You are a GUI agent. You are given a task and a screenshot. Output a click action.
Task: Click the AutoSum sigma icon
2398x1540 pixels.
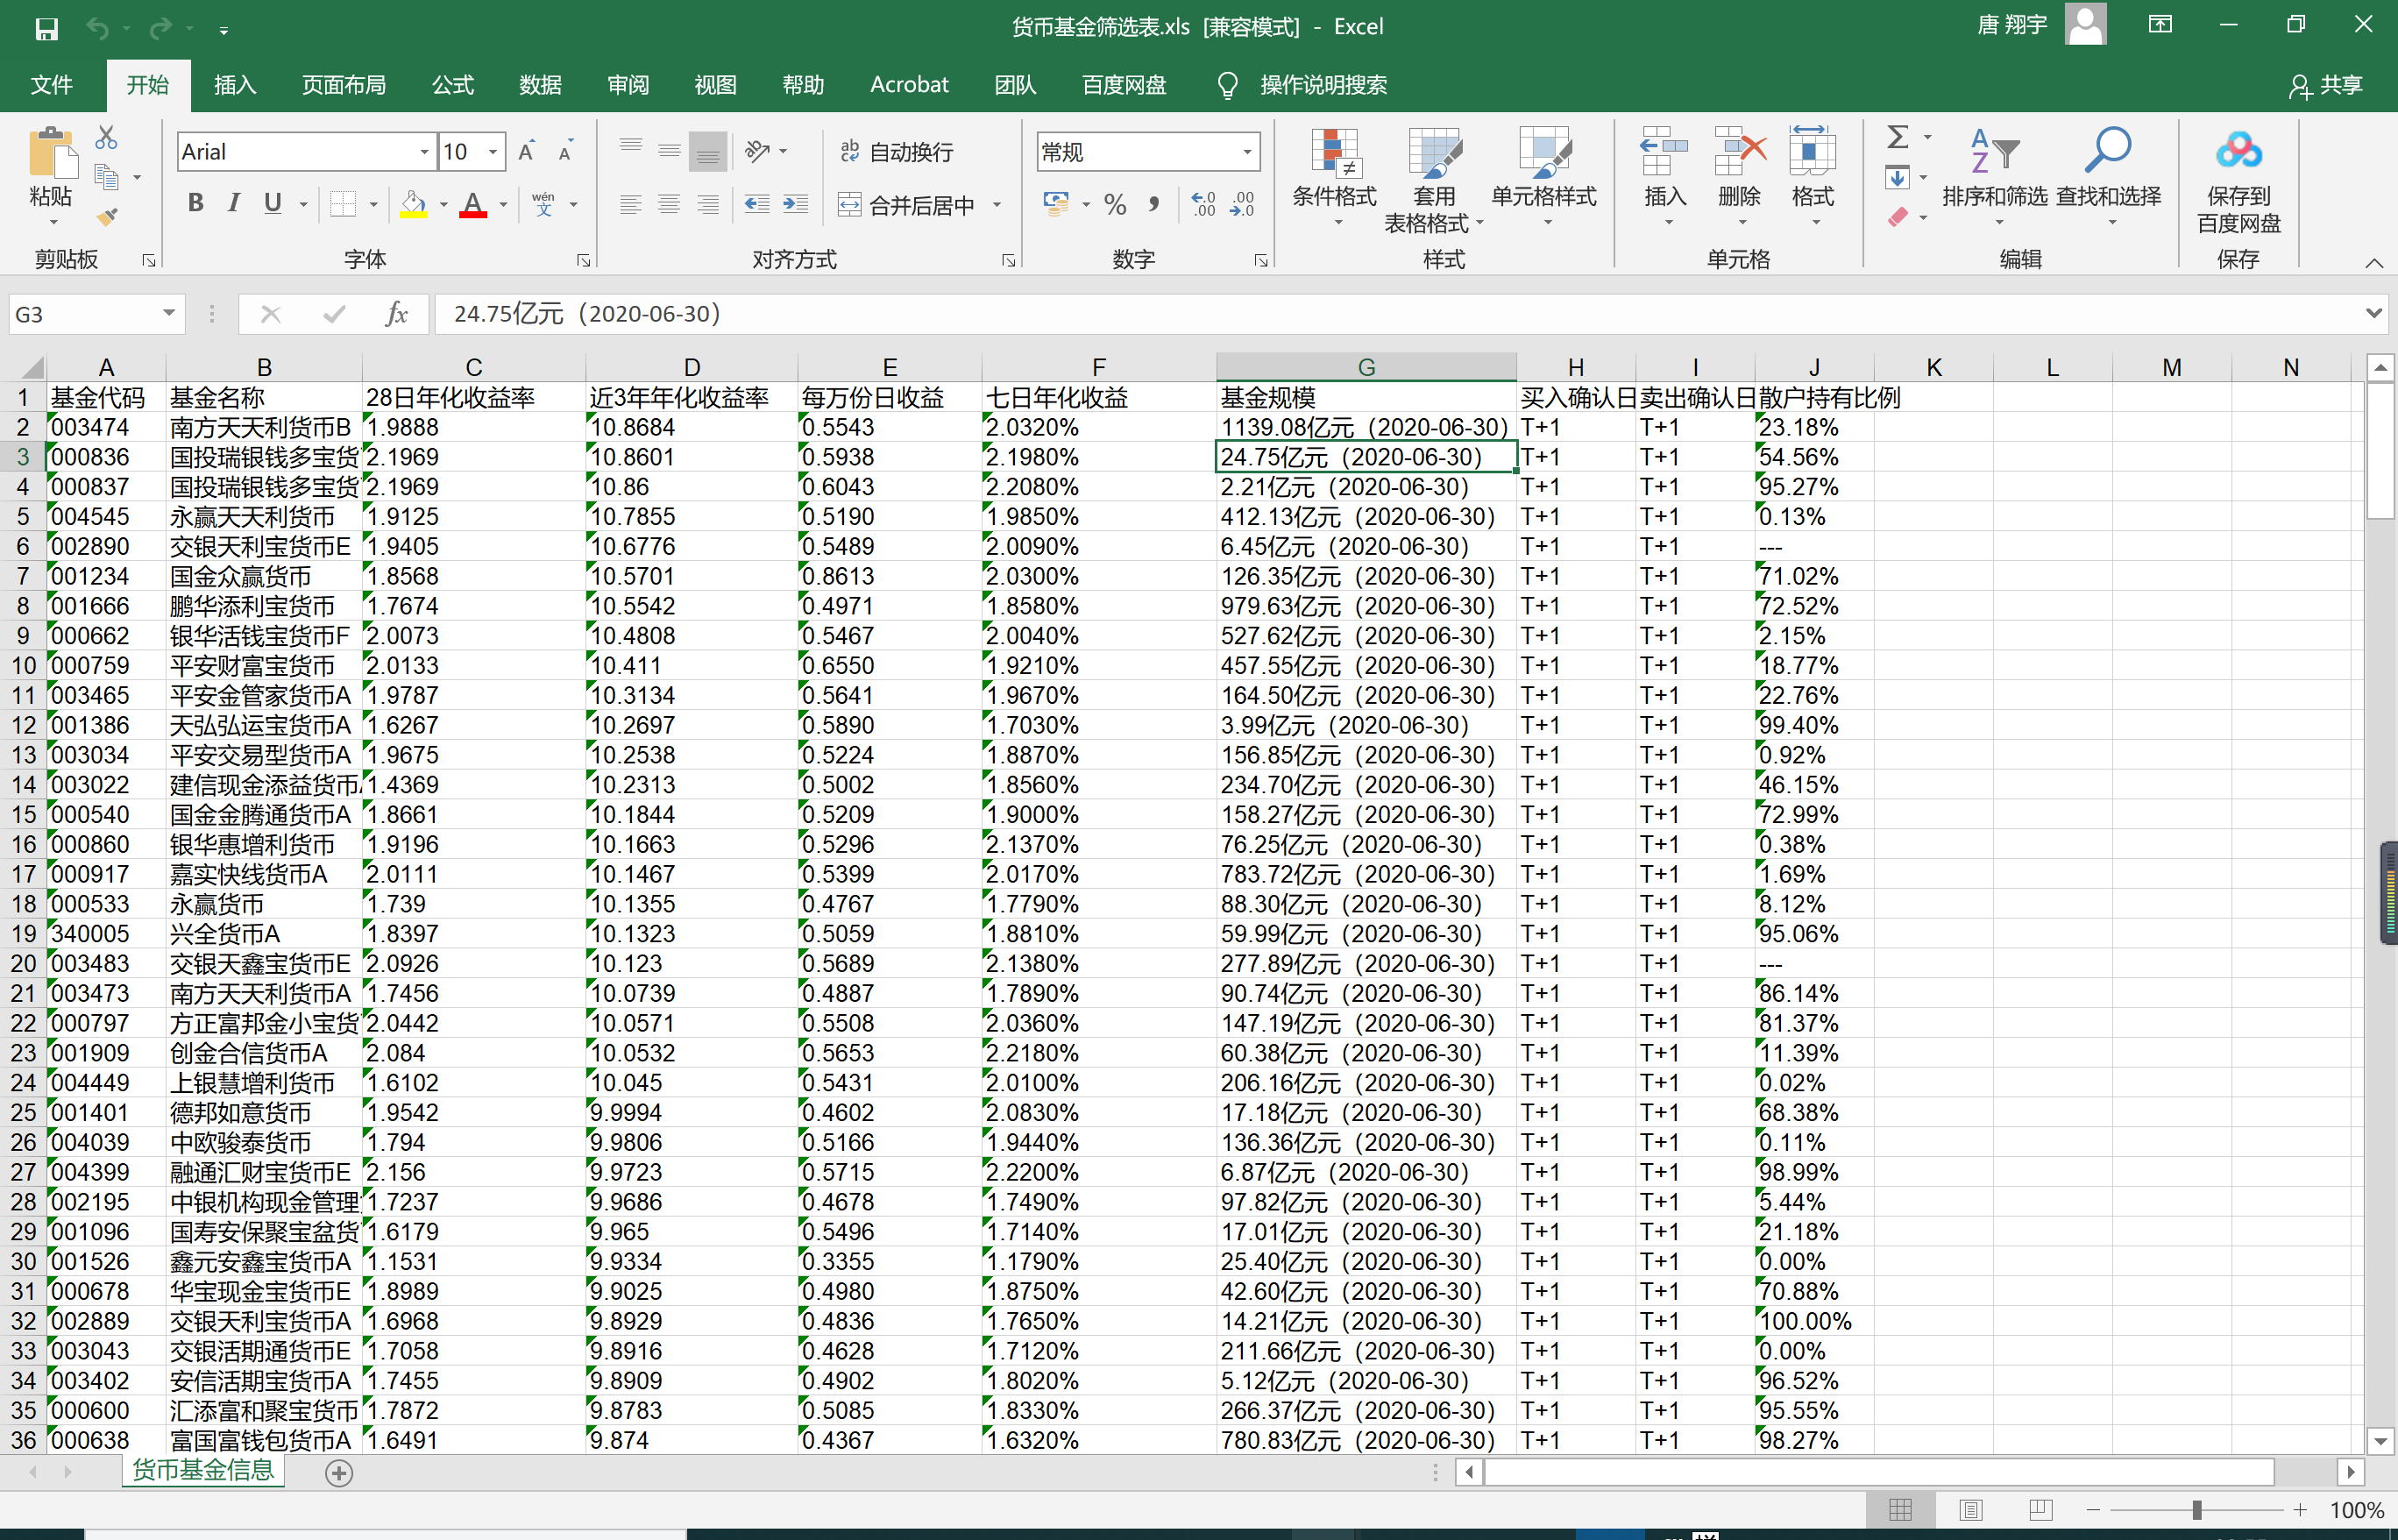1897,137
